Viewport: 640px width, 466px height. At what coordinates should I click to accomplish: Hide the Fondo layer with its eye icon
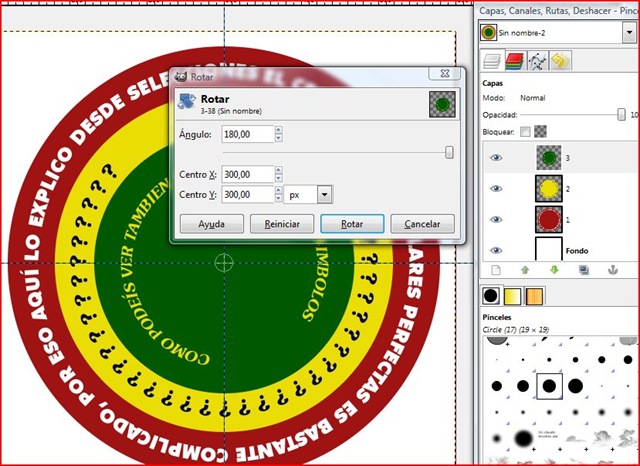[x=496, y=251]
